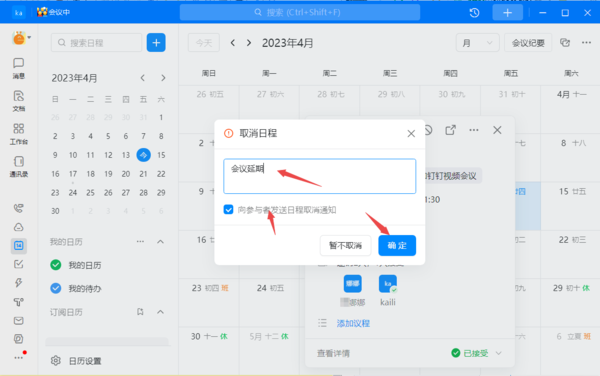The image size is (600, 376).
Task: Click the 会议中 status in title bar
Action: pyautogui.click(x=54, y=12)
